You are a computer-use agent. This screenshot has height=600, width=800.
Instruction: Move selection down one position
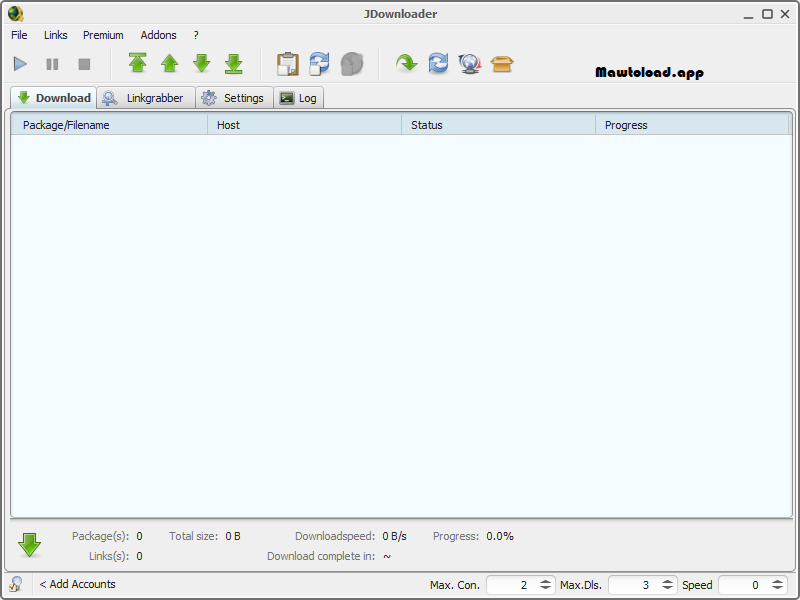click(202, 63)
